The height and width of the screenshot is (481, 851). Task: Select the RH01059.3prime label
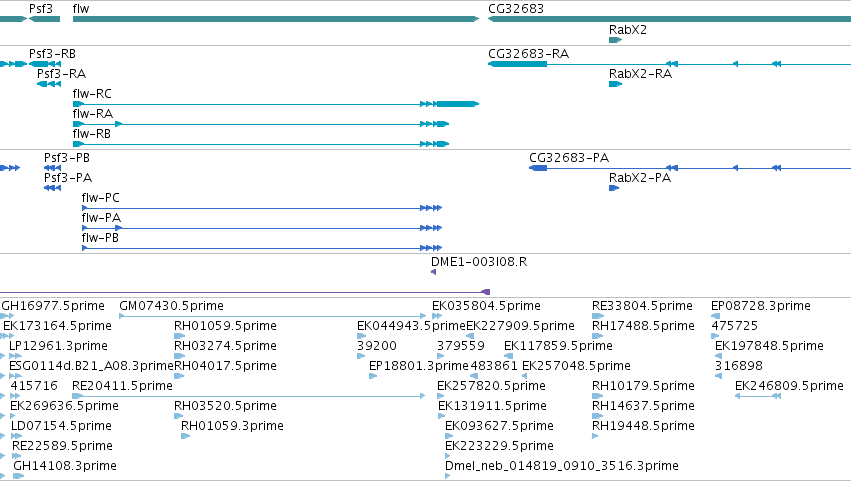coord(232,426)
